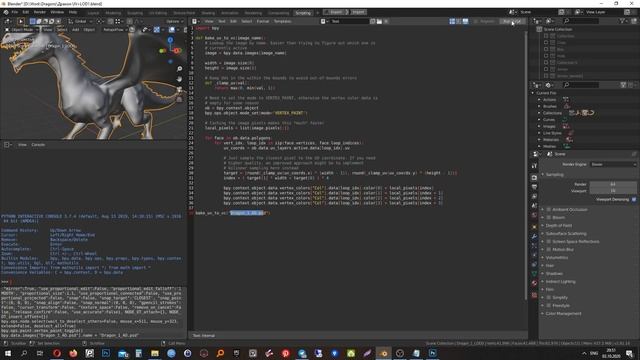Click the outliner filter funnel icon
Screen dimensions: 640x360
pos(622,21)
